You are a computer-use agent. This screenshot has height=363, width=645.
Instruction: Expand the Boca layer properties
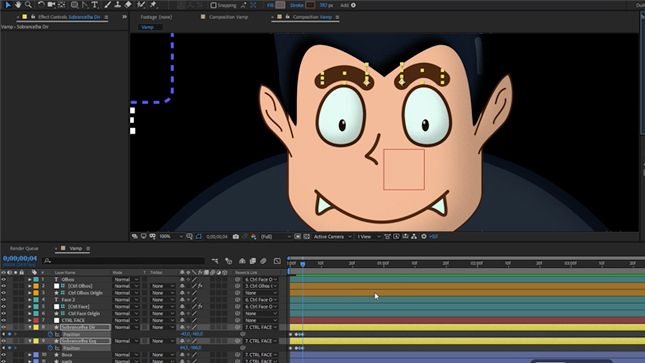click(30, 355)
